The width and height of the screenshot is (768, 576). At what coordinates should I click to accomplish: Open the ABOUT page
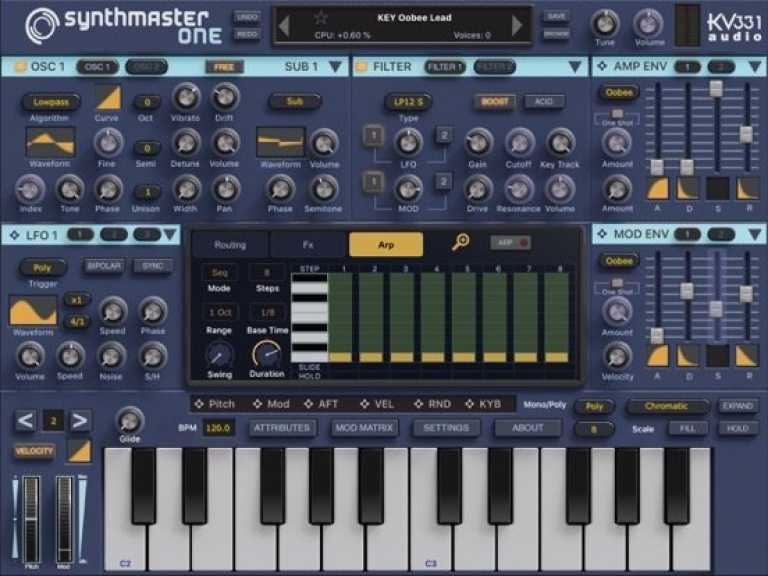(528, 428)
